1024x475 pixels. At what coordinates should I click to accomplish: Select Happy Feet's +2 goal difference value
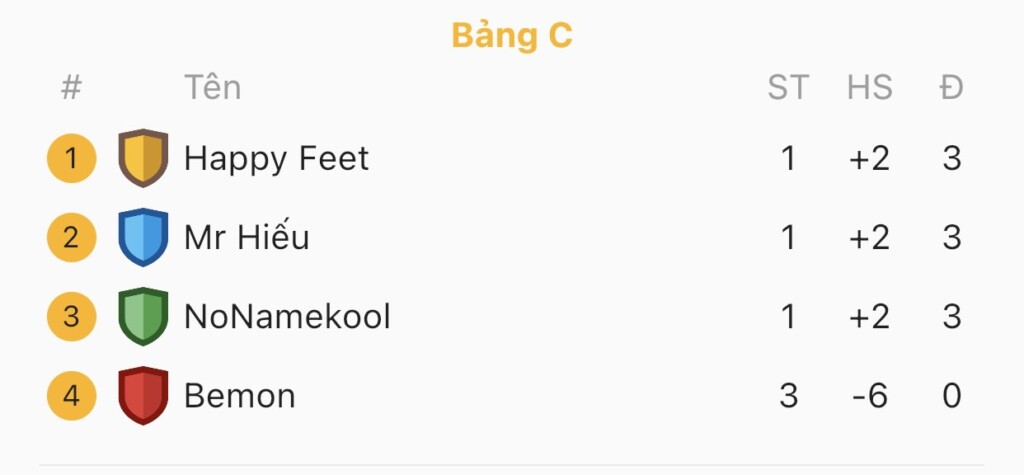pyautogui.click(x=869, y=159)
